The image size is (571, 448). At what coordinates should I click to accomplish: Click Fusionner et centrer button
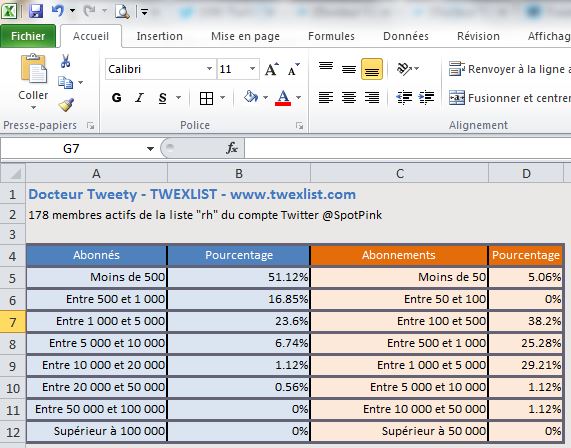[509, 98]
